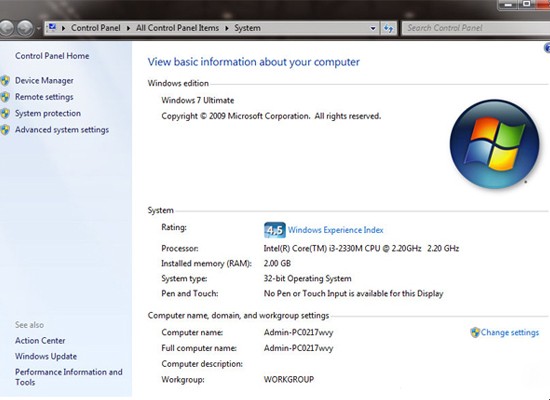
Task: Click the refresh icon beside address bar
Action: pyautogui.click(x=388, y=28)
